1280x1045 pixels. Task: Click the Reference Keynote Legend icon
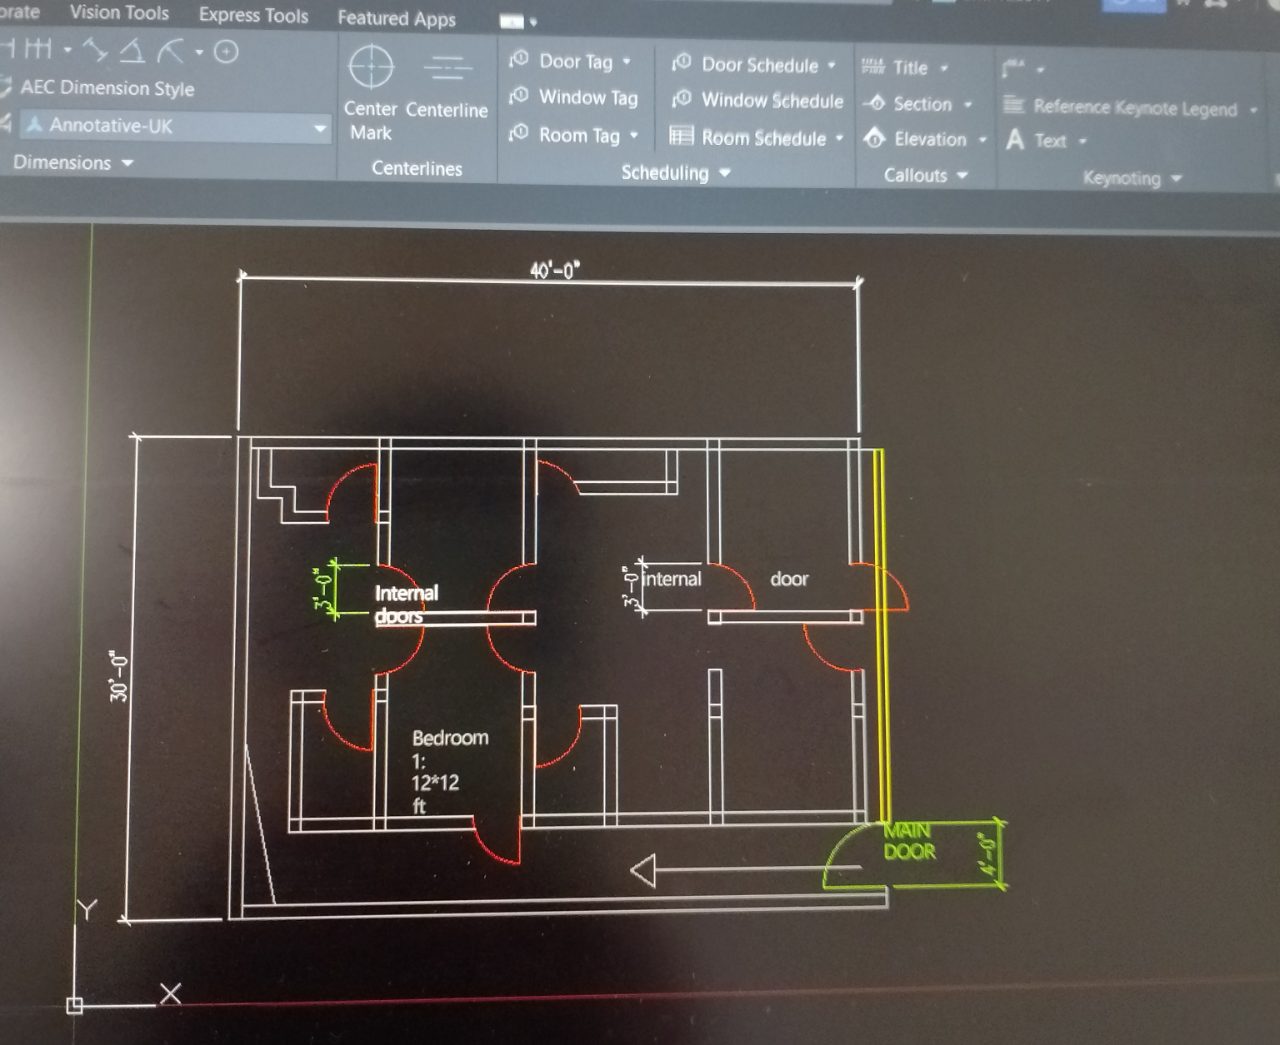1013,106
